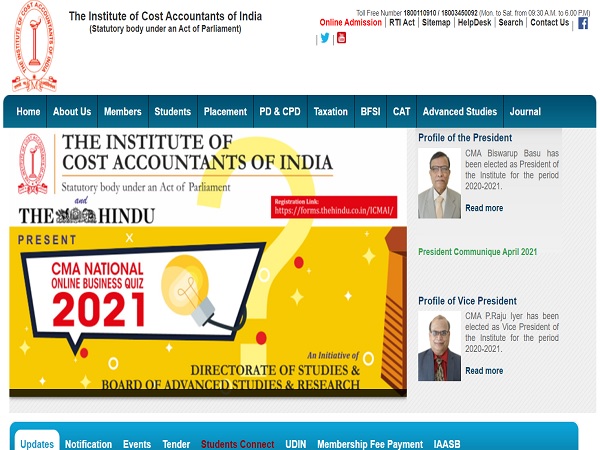The image size is (600, 450).
Task: Open the Students menu
Action: coord(173,112)
